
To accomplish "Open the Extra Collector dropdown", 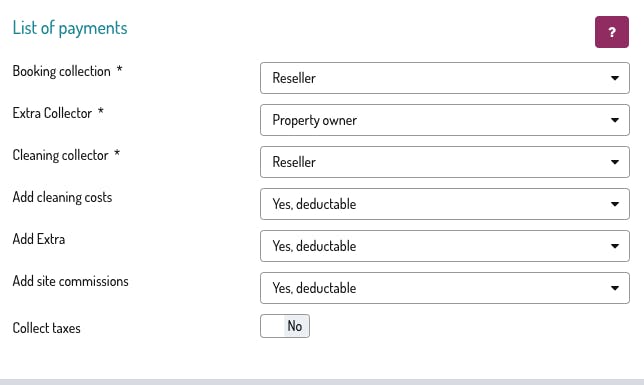I will pos(444,120).
